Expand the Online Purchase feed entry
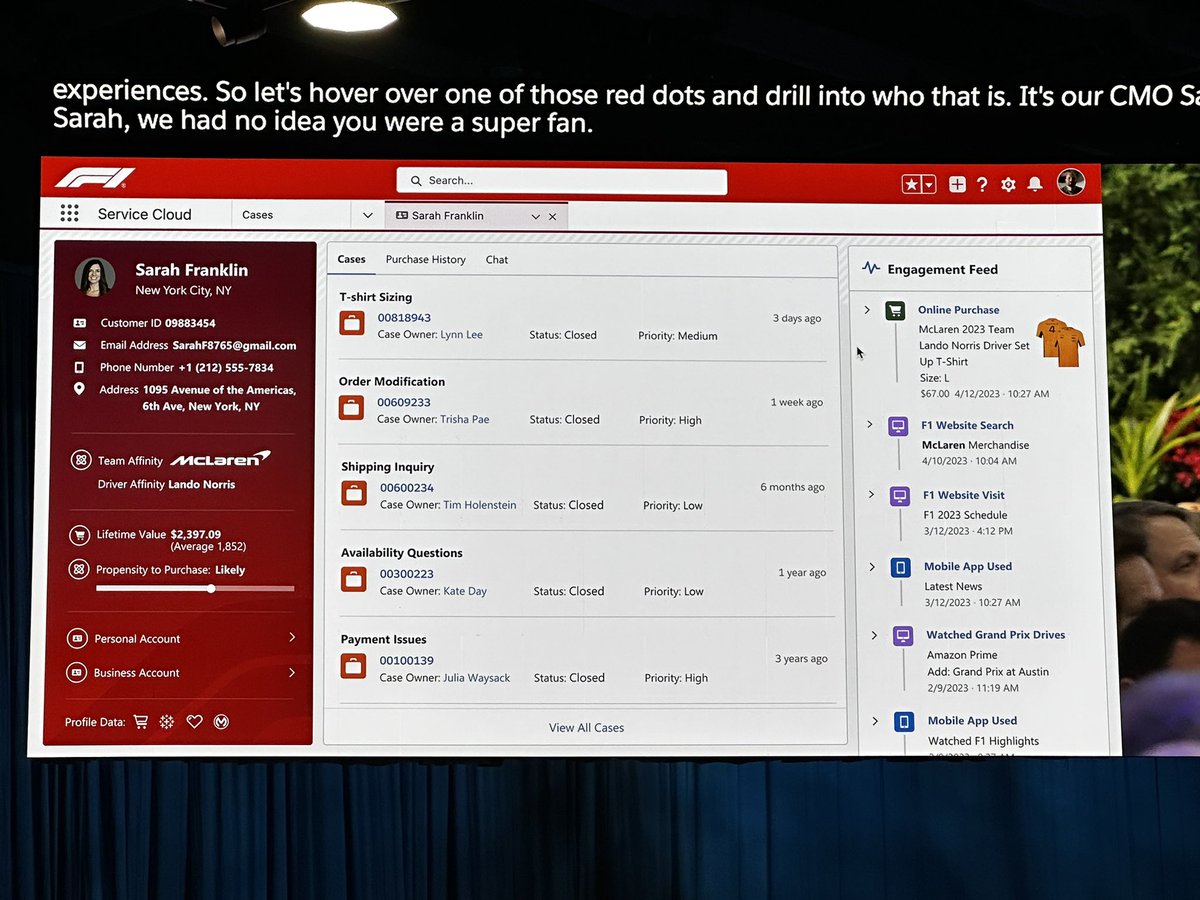The width and height of the screenshot is (1200, 900). (x=867, y=310)
